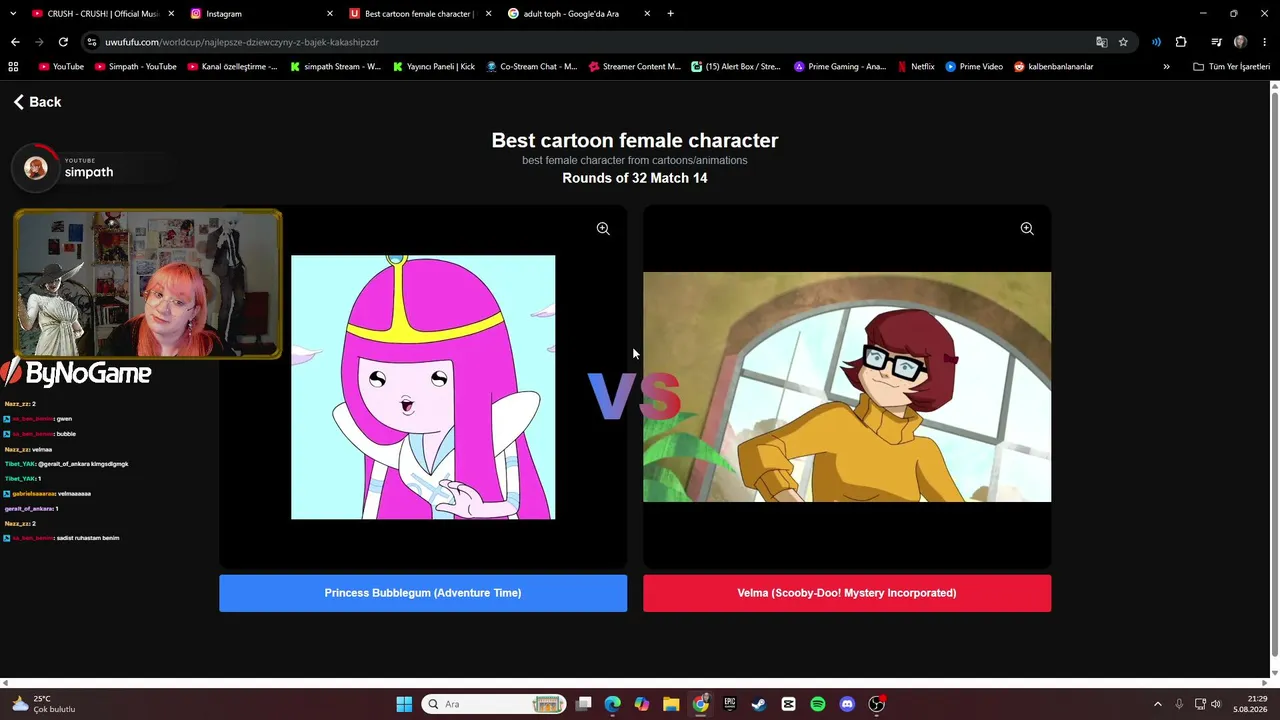Translate this page icon

[x=1102, y=42]
